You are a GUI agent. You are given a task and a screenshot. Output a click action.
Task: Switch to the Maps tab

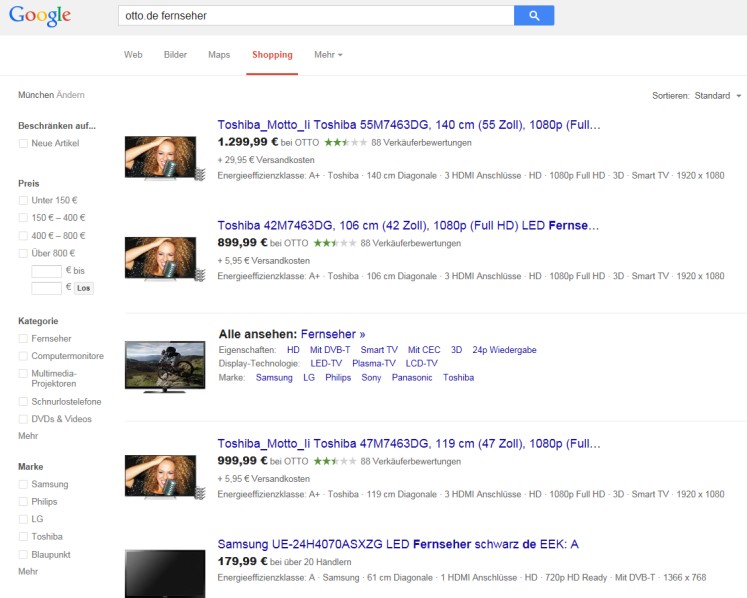point(219,55)
